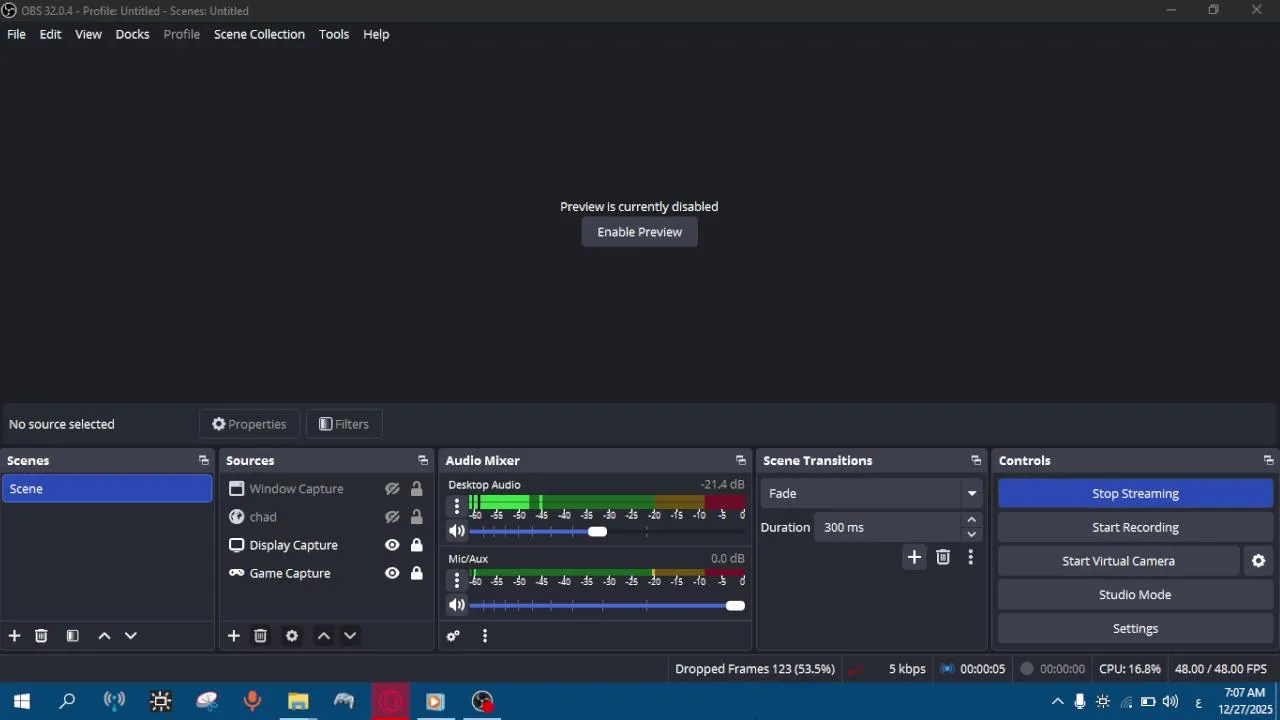Switch to Studio Mode

pyautogui.click(x=1135, y=595)
